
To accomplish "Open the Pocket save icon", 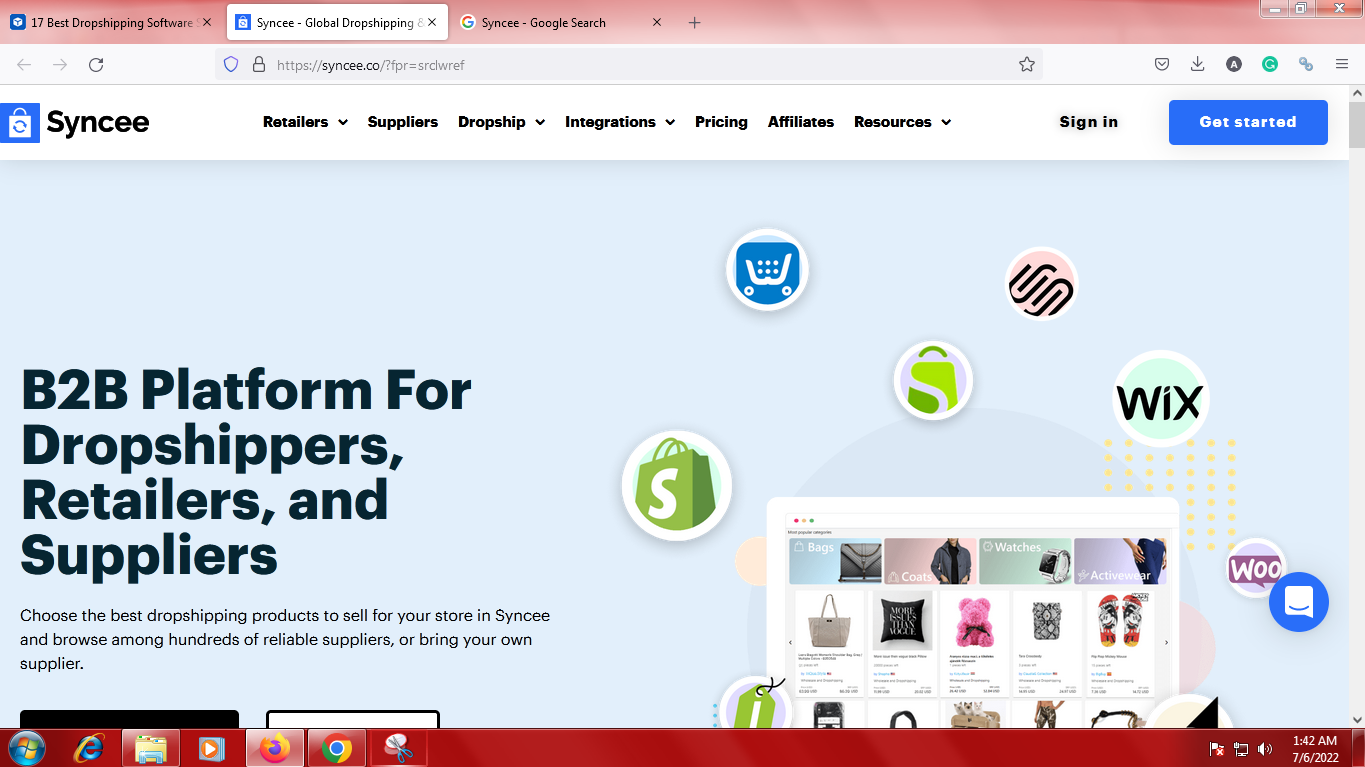I will 1162,65.
